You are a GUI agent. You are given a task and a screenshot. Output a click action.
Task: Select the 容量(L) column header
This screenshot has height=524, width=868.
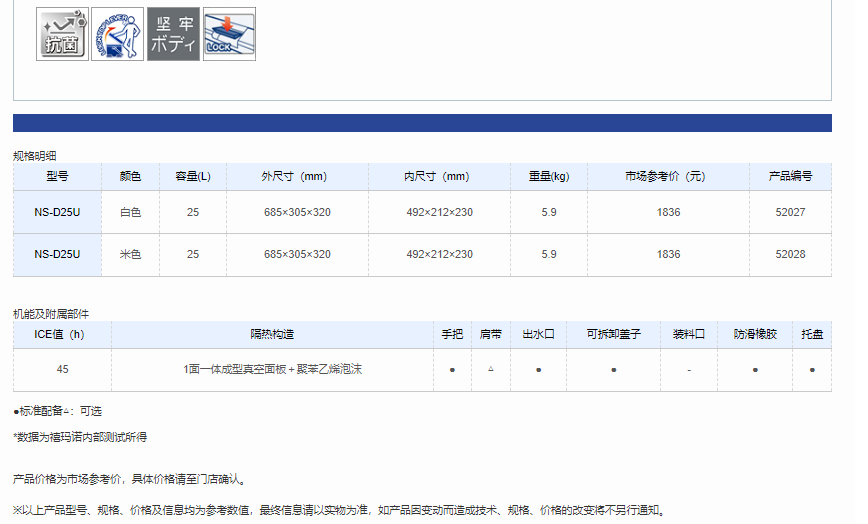point(193,177)
